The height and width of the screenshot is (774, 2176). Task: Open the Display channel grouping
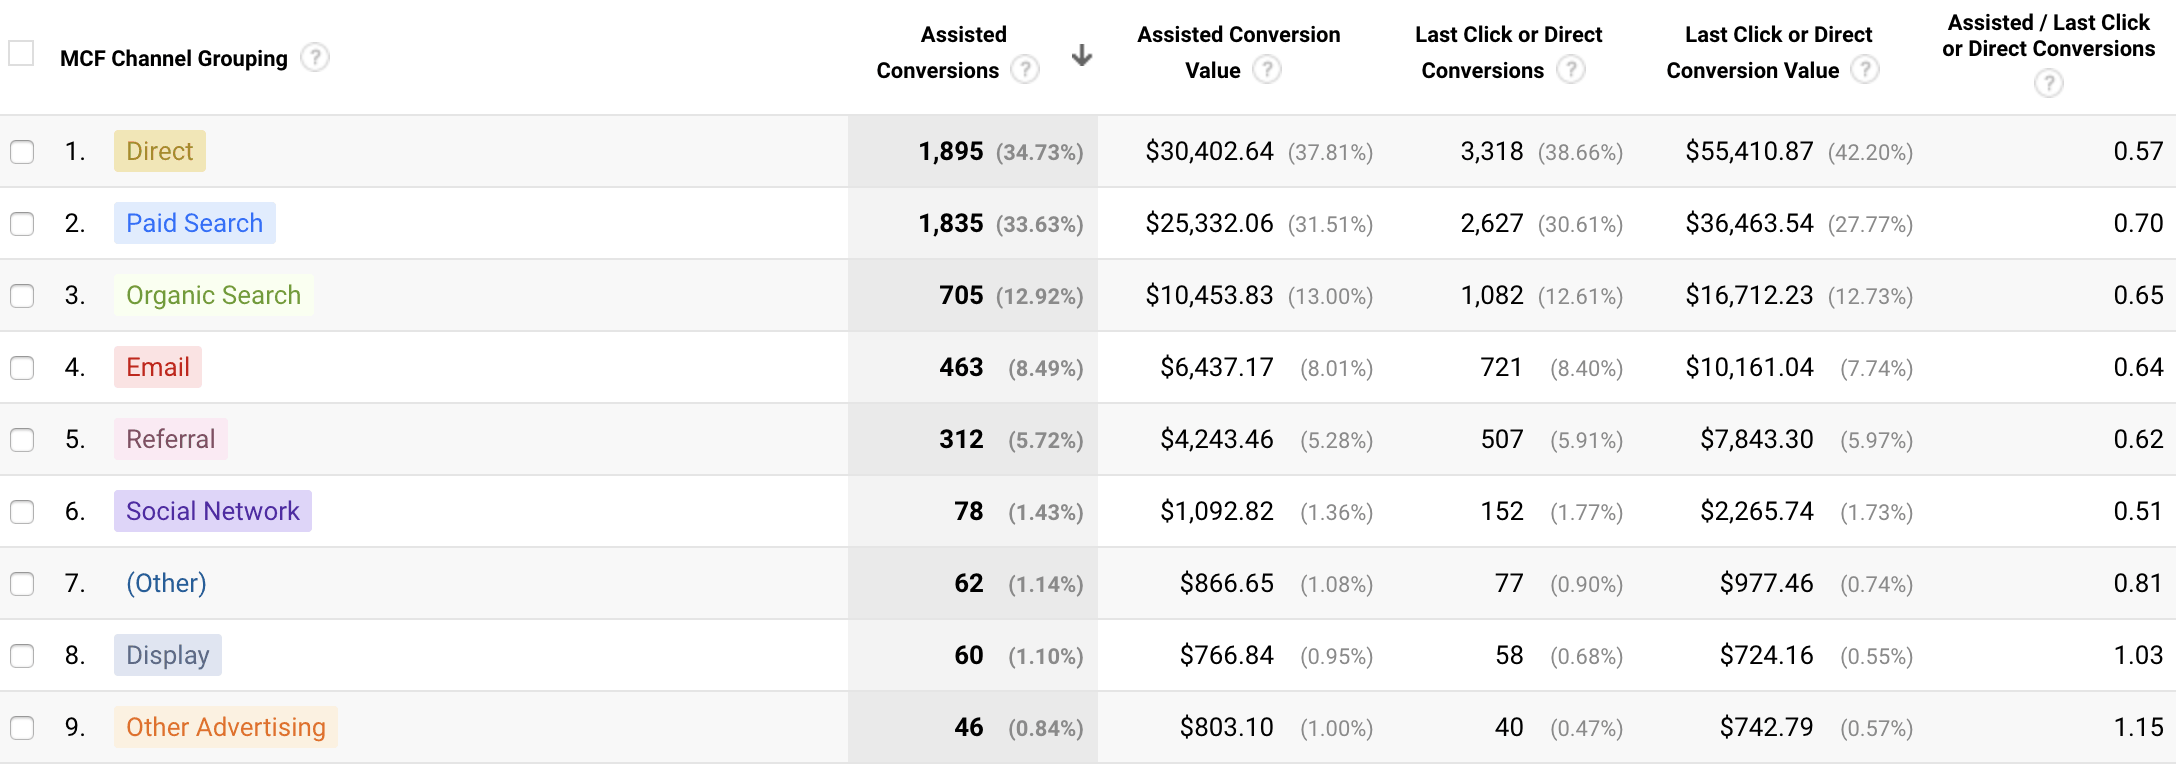[x=167, y=655]
